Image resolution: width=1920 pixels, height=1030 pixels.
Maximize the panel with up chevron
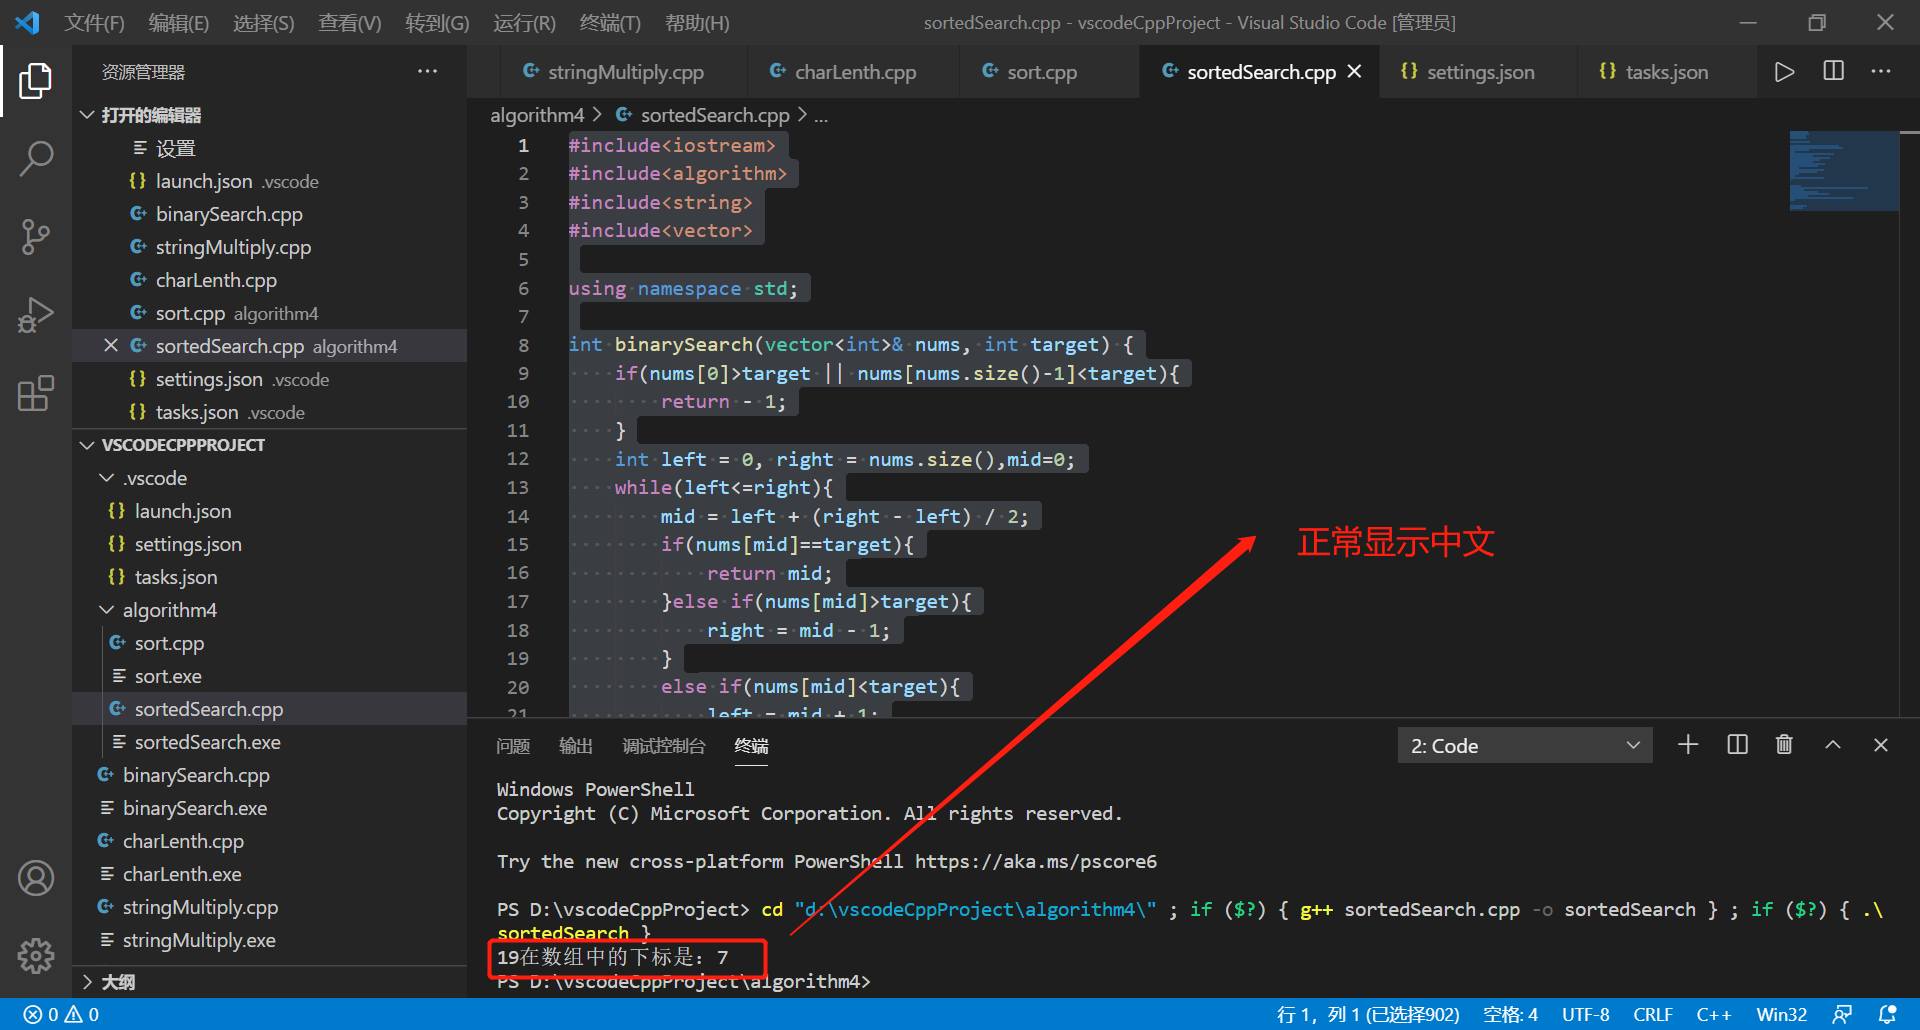point(1833,745)
